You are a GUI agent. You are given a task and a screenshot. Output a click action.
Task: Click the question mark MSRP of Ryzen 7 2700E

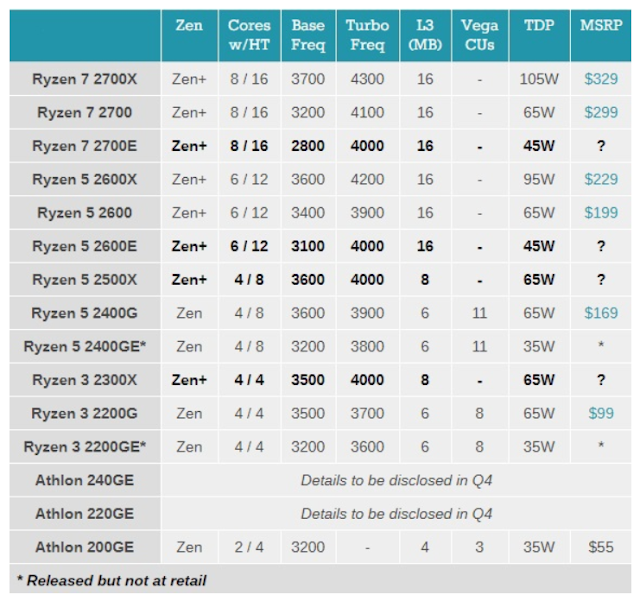[601, 146]
